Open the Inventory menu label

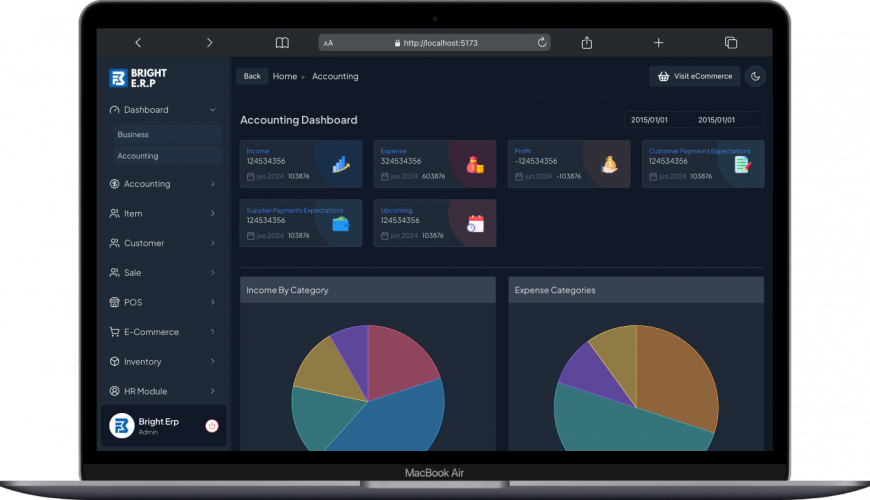tap(143, 362)
